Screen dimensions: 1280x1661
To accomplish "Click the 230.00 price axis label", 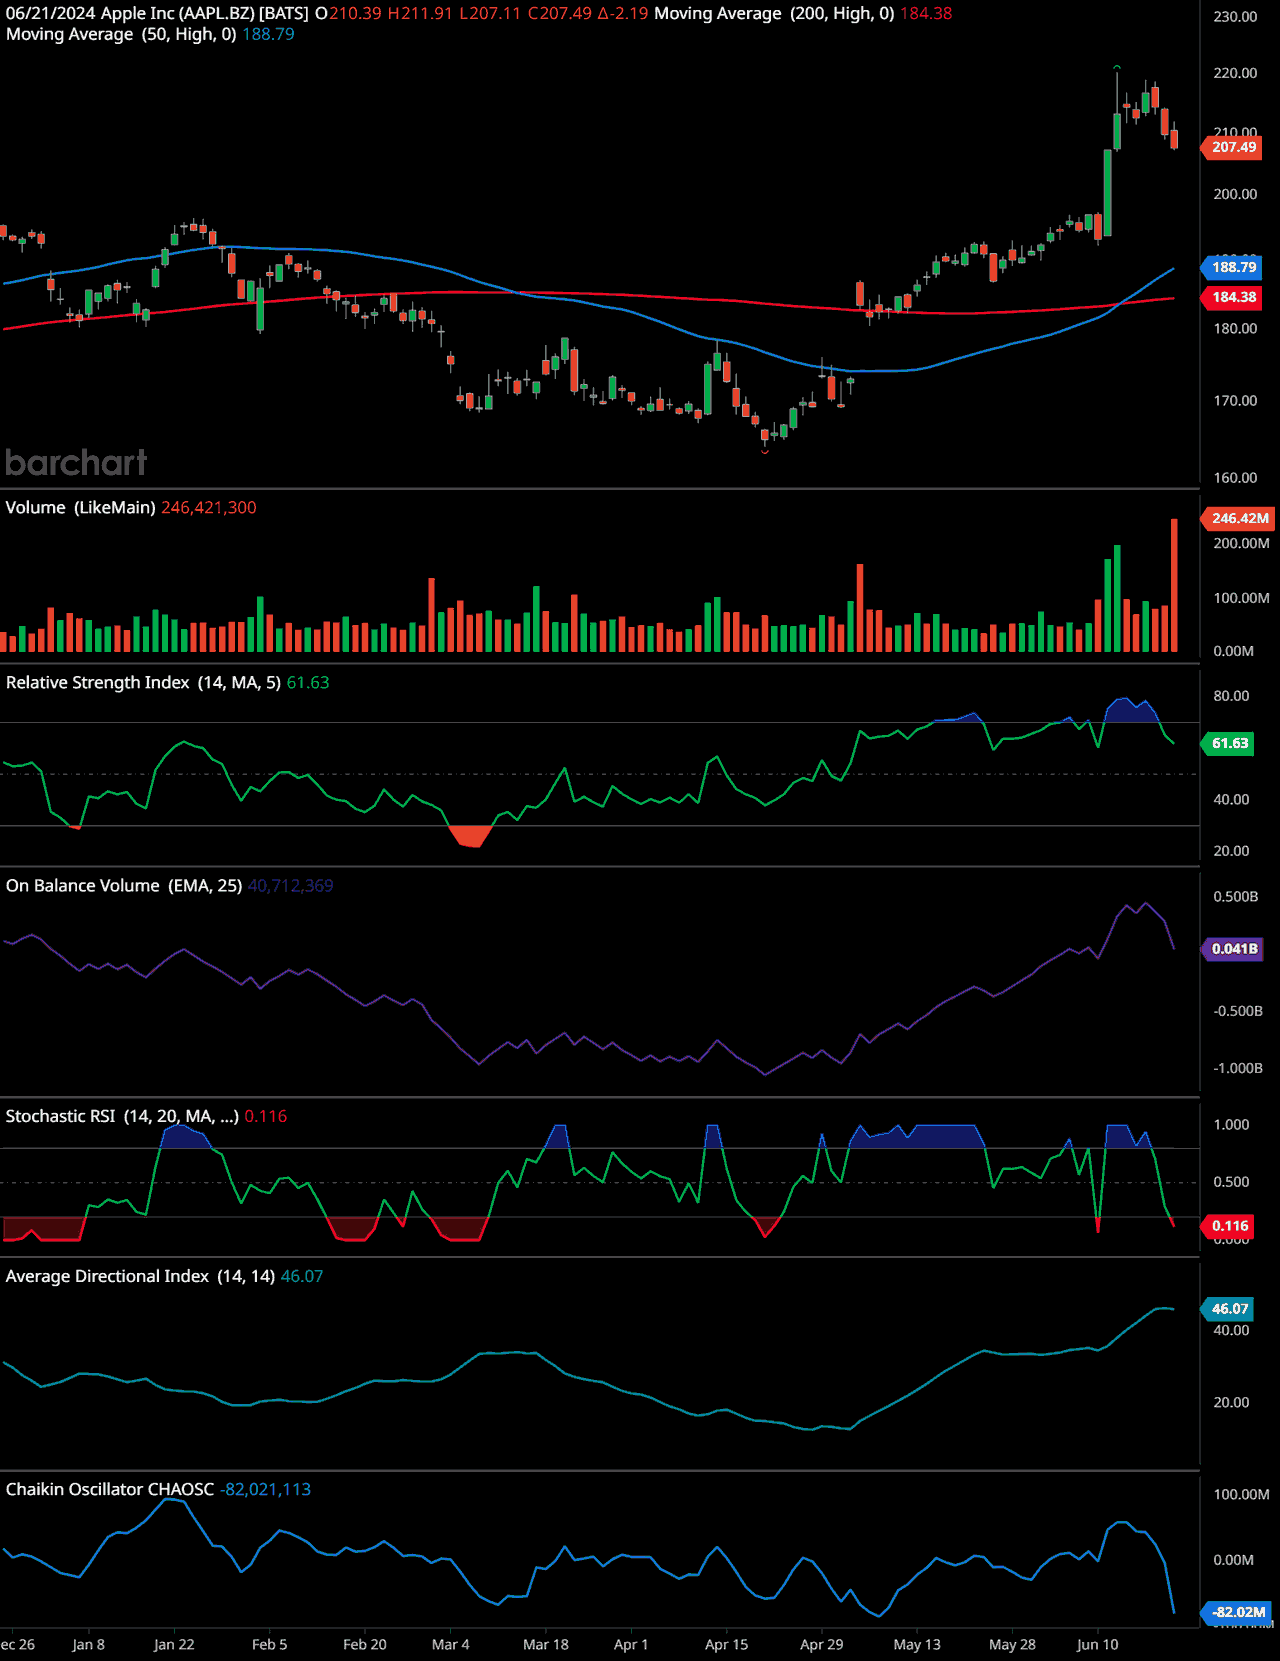I will pos(1235,17).
